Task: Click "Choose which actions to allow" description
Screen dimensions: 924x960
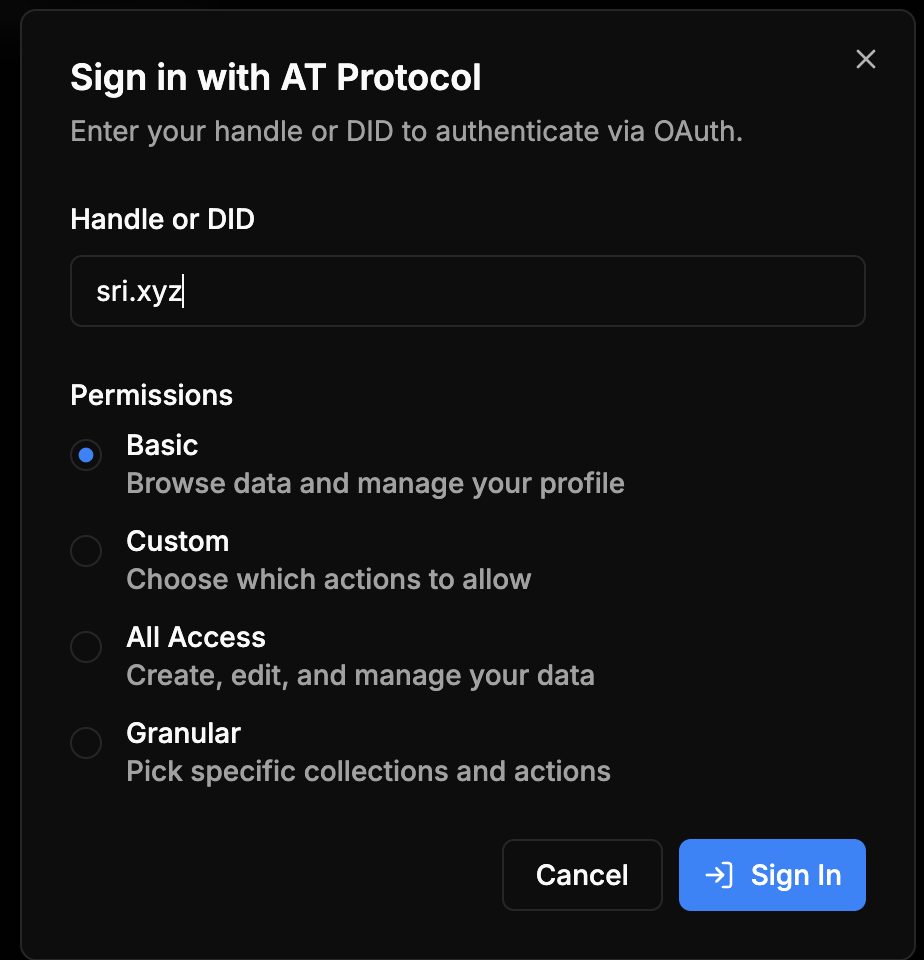Action: [328, 579]
